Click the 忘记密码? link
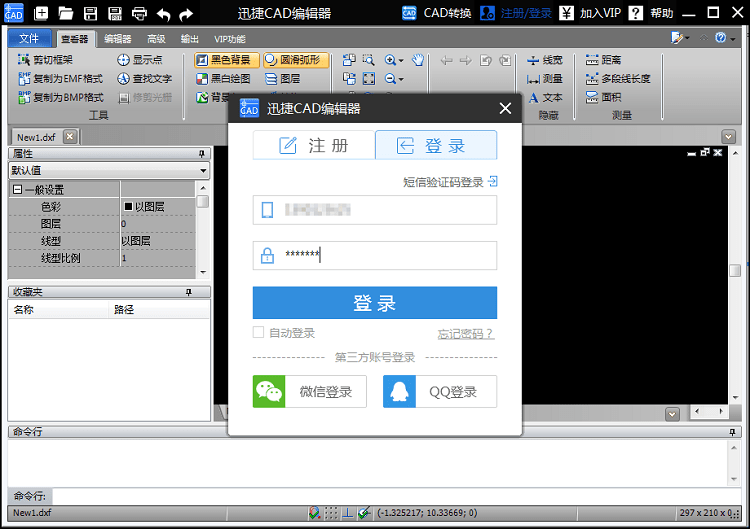Image resolution: width=750 pixels, height=529 pixels. (465, 333)
